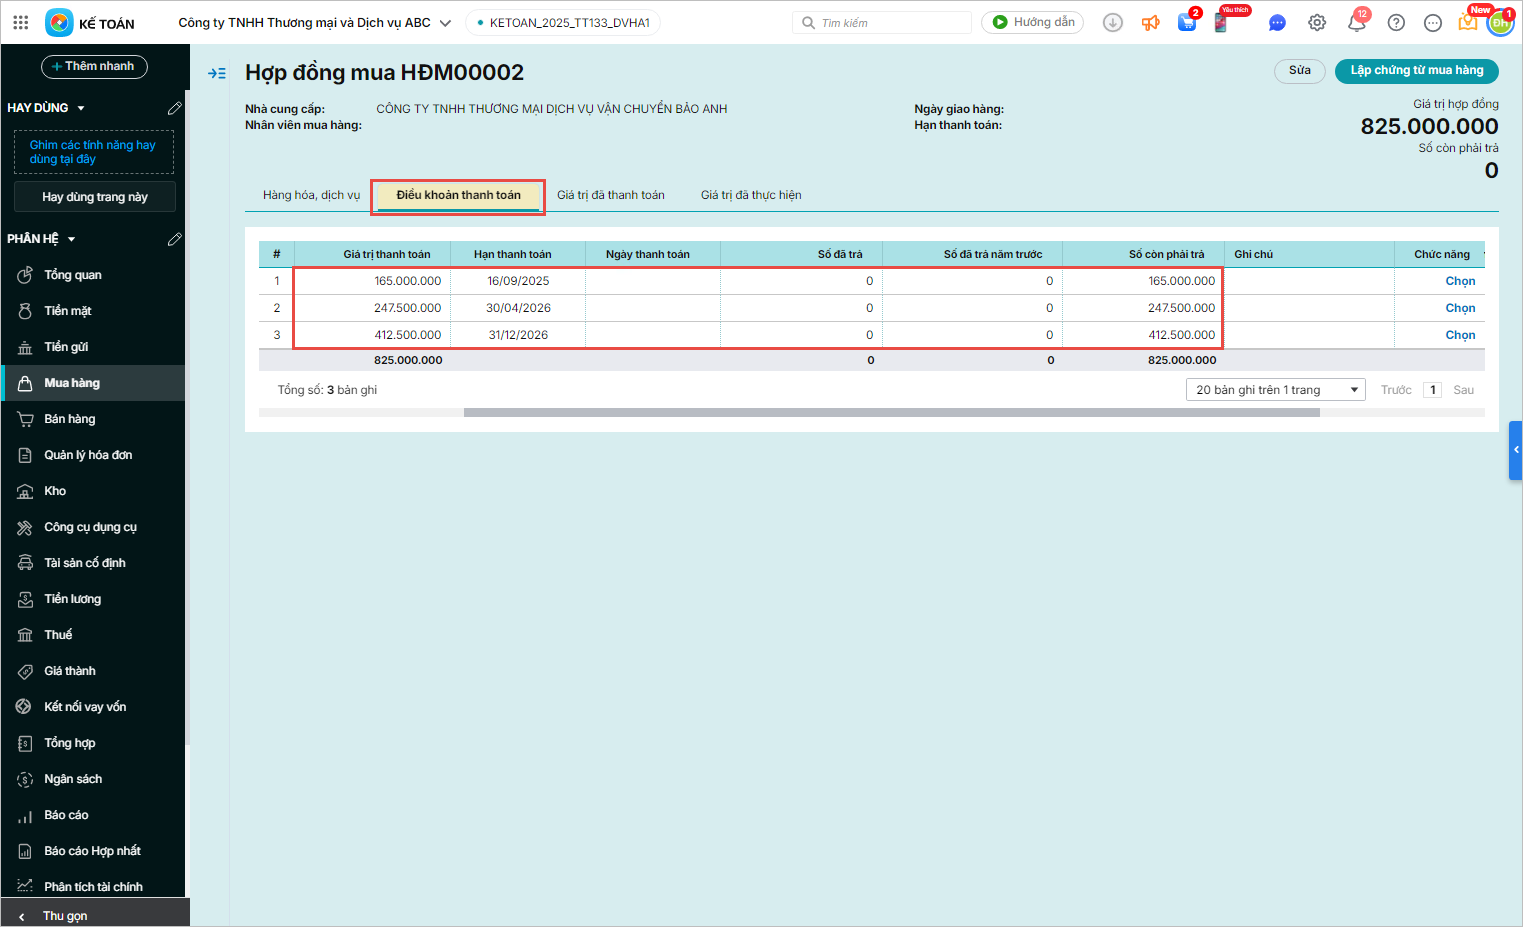
Task: Click the notification bell icon
Action: pos(1356,23)
